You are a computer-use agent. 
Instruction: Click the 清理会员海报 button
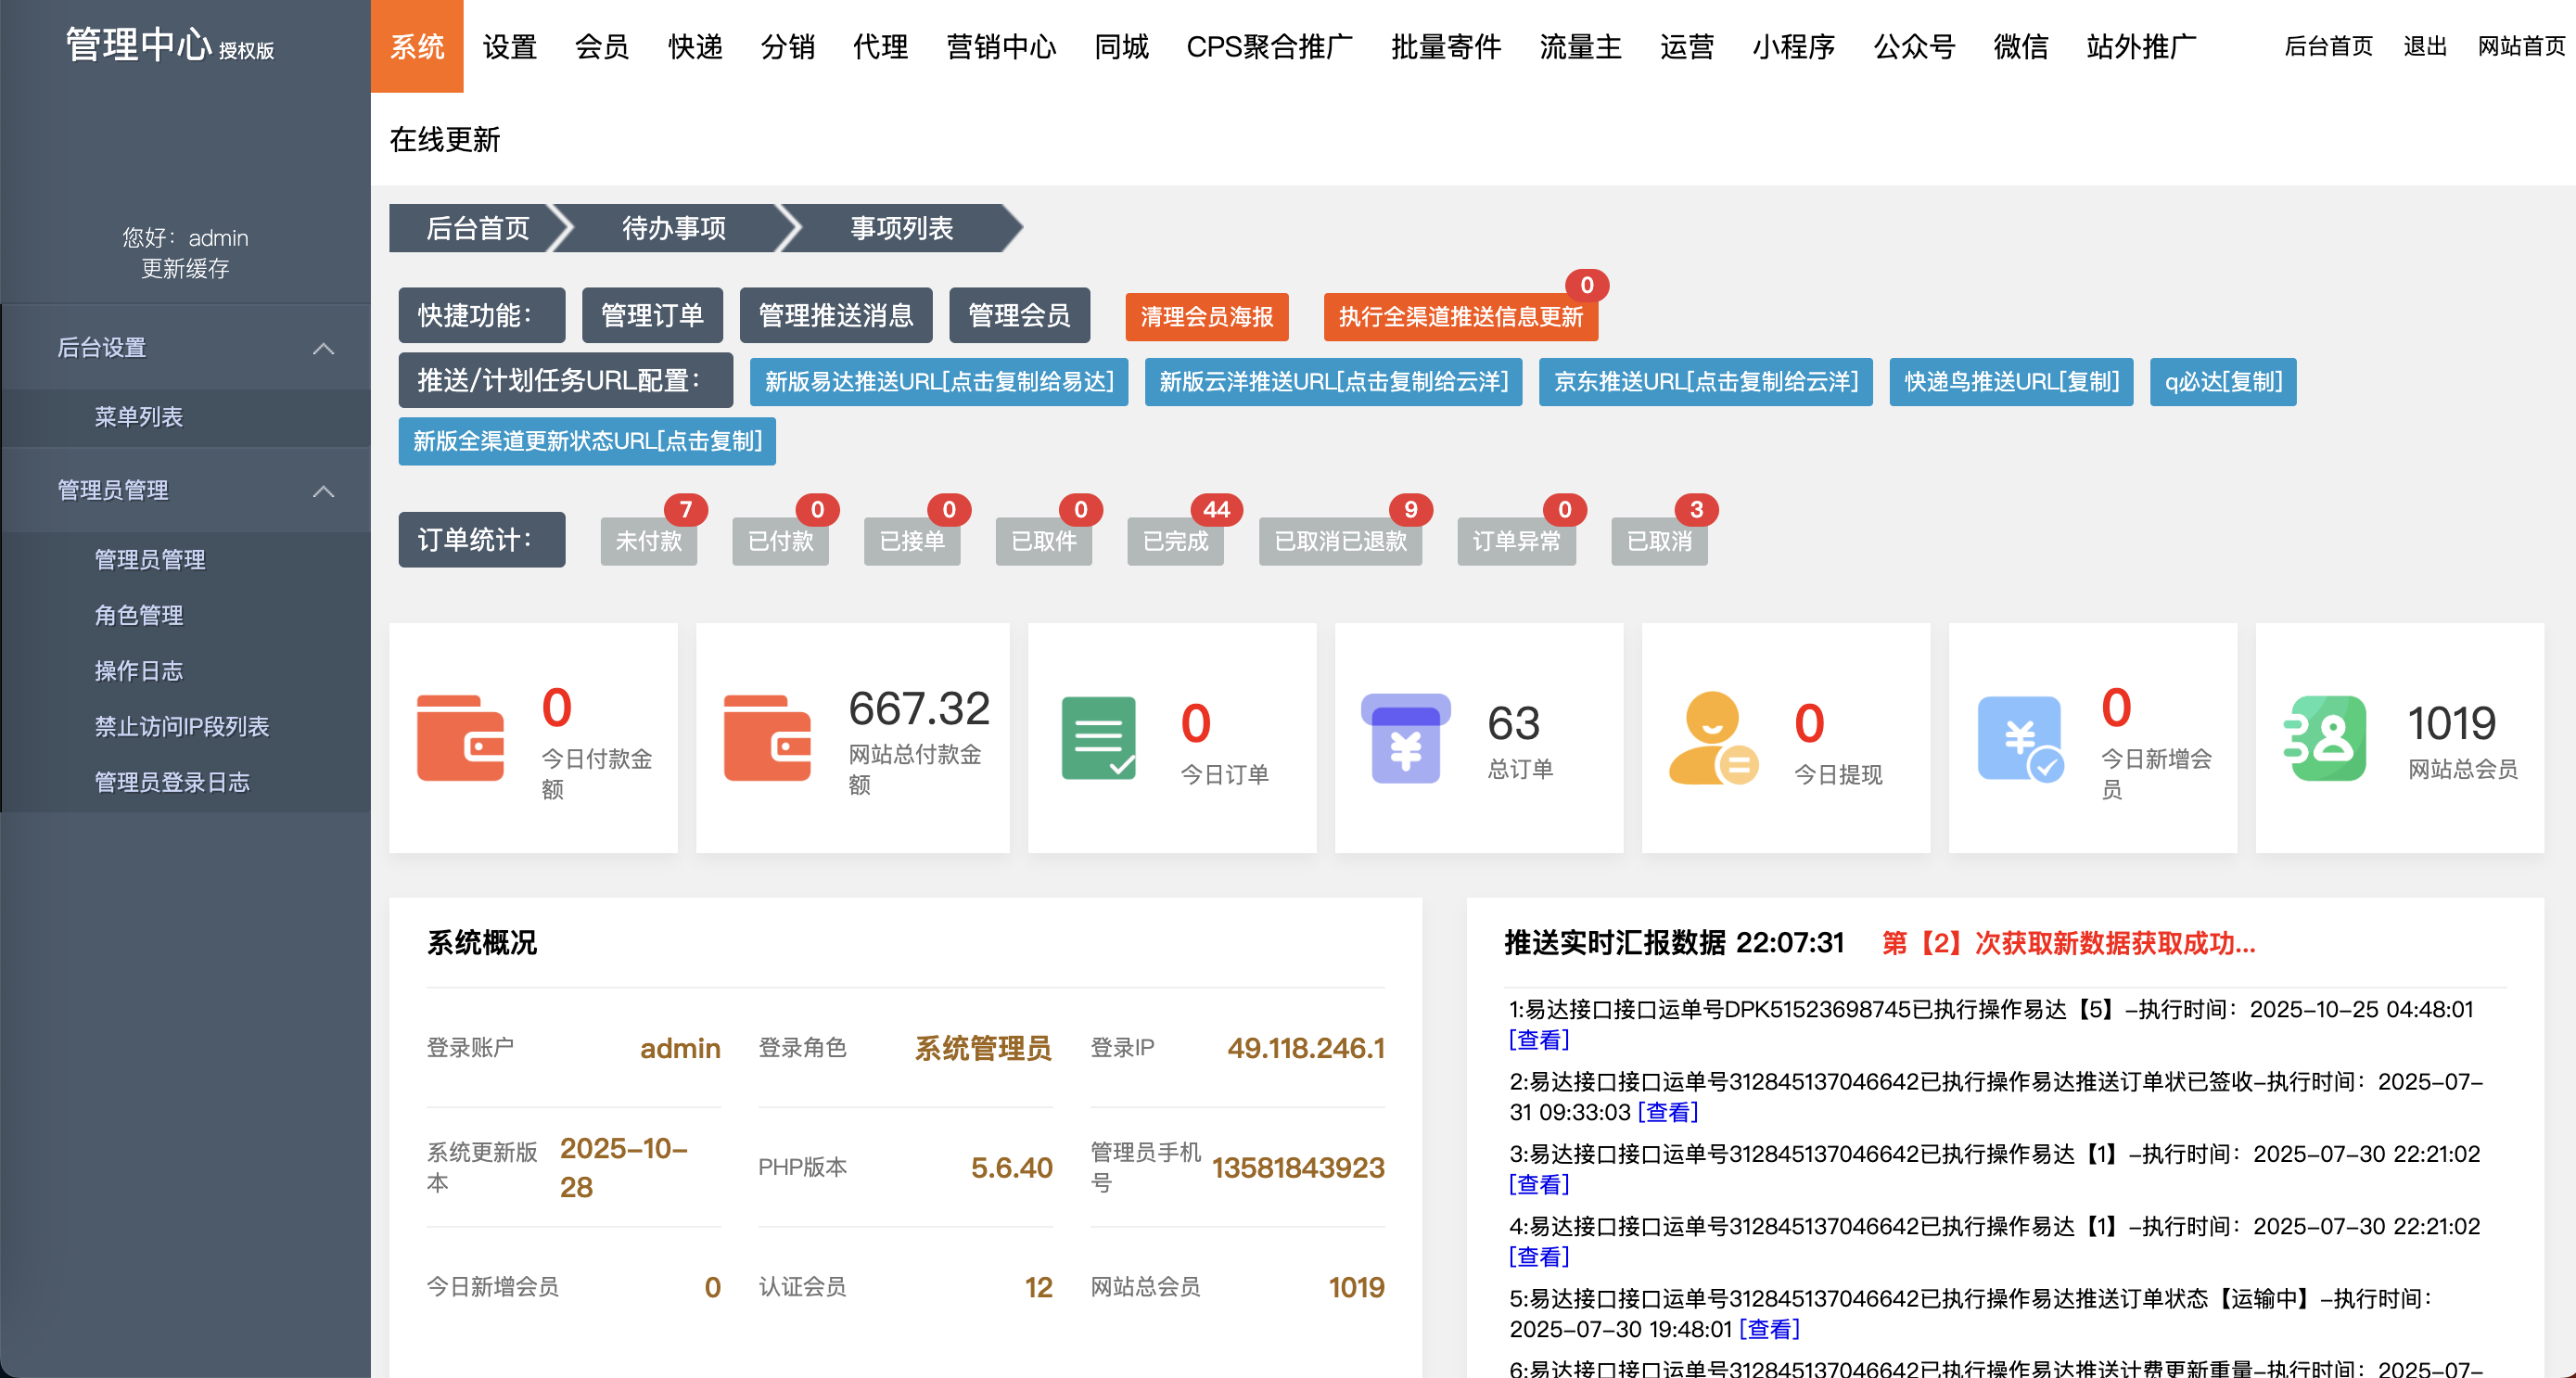[1206, 317]
